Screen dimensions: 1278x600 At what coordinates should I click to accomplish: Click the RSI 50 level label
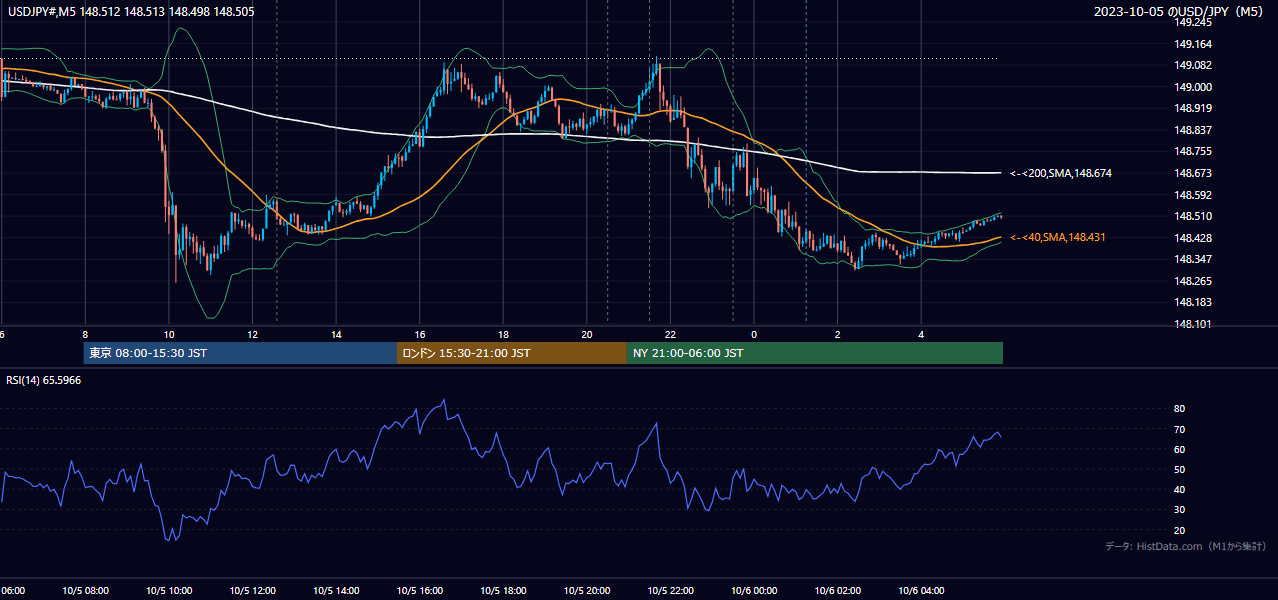(x=1179, y=469)
